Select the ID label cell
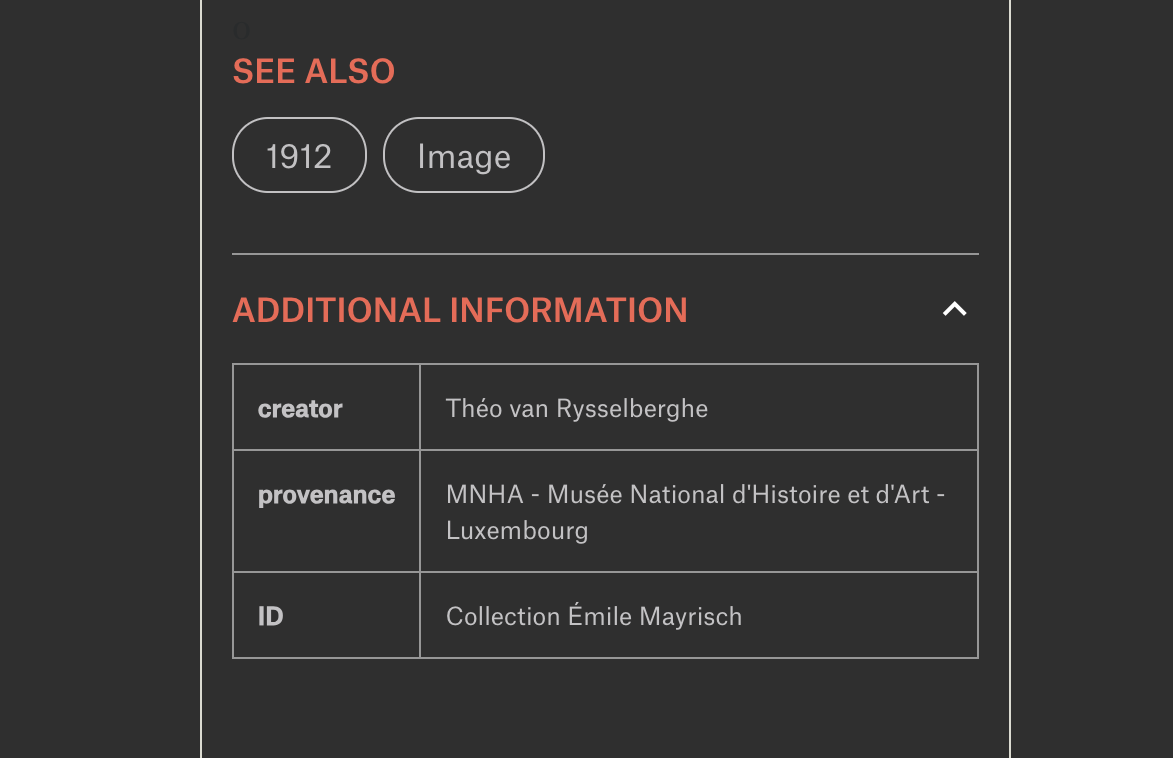1173x758 pixels. 326,615
